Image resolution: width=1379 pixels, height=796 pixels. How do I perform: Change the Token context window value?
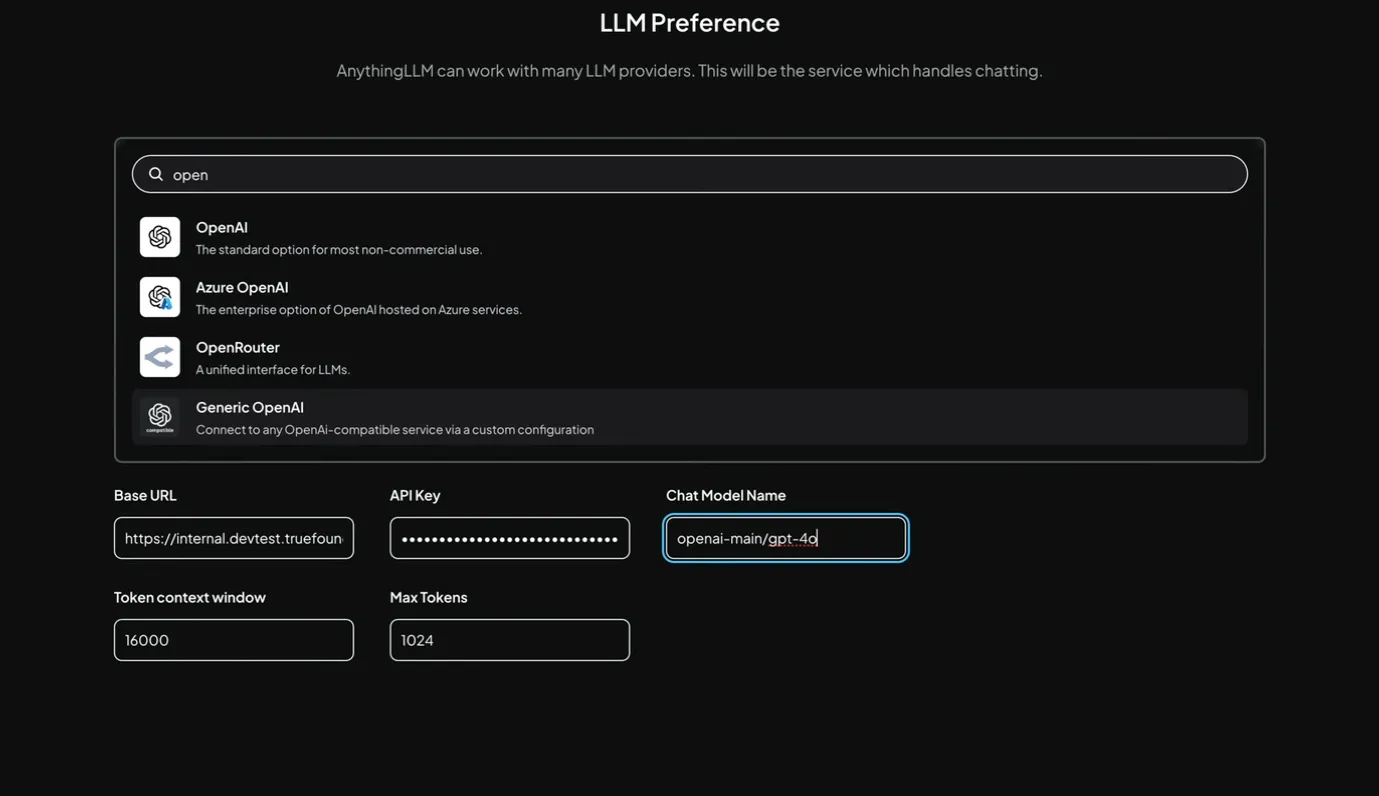pos(234,640)
